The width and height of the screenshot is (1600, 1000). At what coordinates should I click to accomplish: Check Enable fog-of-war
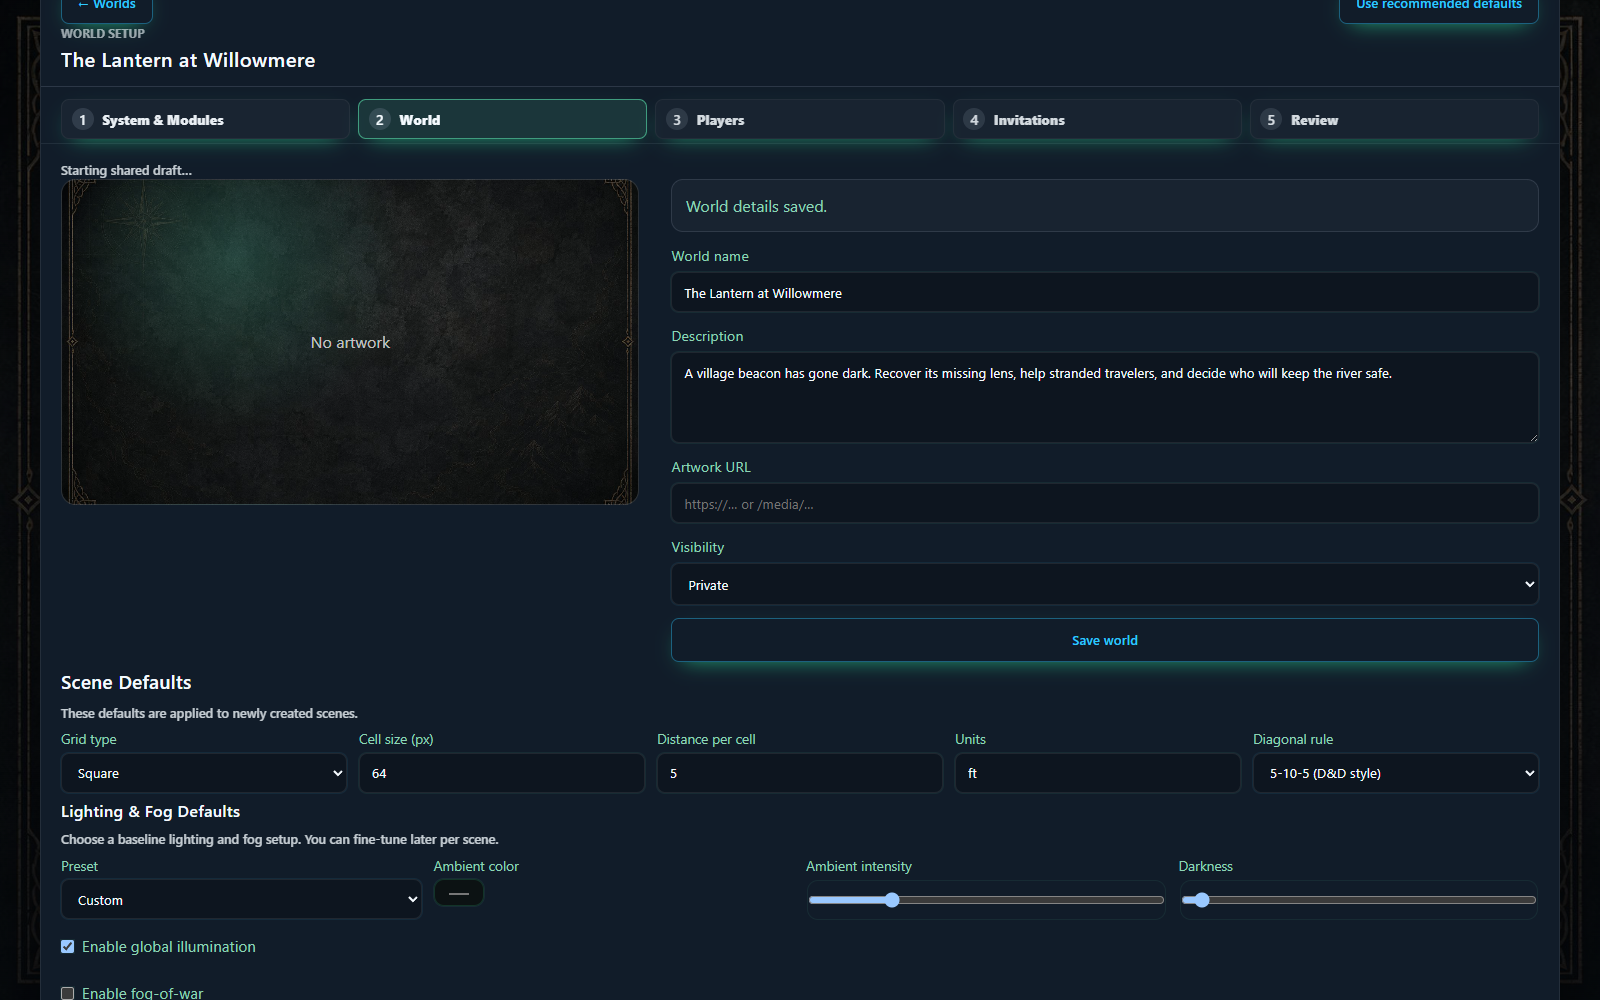68,993
